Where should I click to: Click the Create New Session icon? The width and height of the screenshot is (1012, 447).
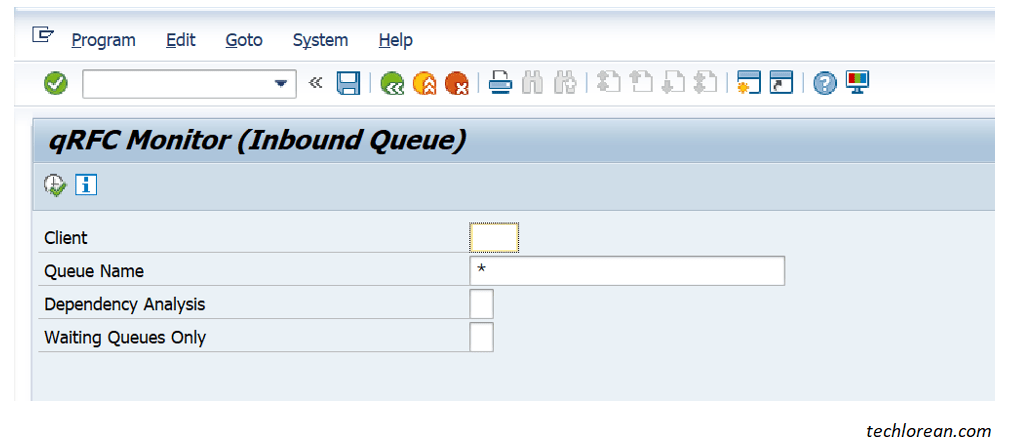pos(749,83)
